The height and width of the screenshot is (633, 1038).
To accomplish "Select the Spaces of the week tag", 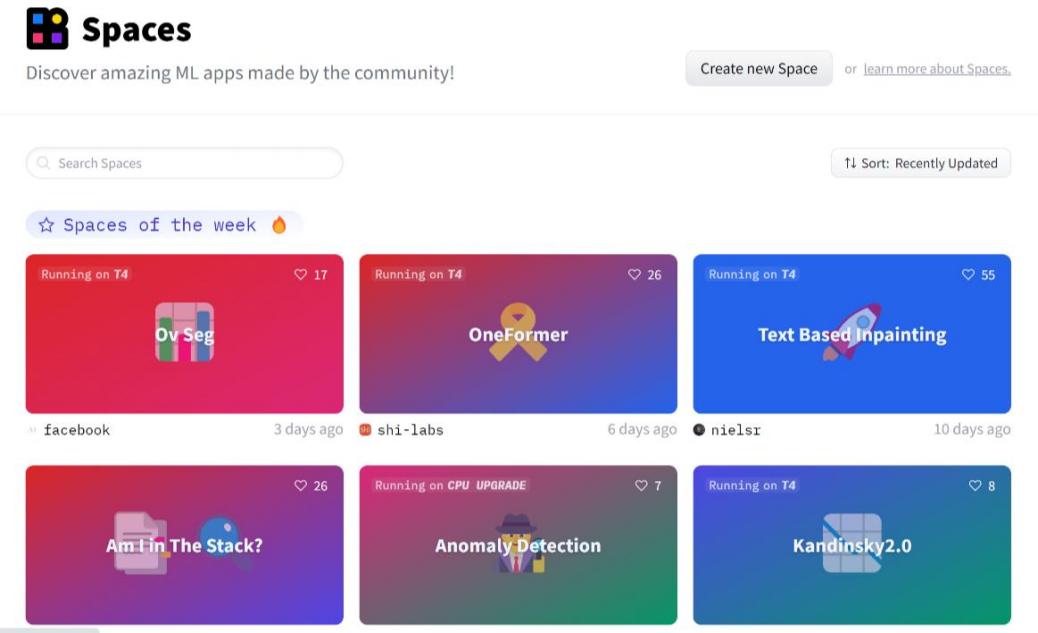I will coord(163,225).
